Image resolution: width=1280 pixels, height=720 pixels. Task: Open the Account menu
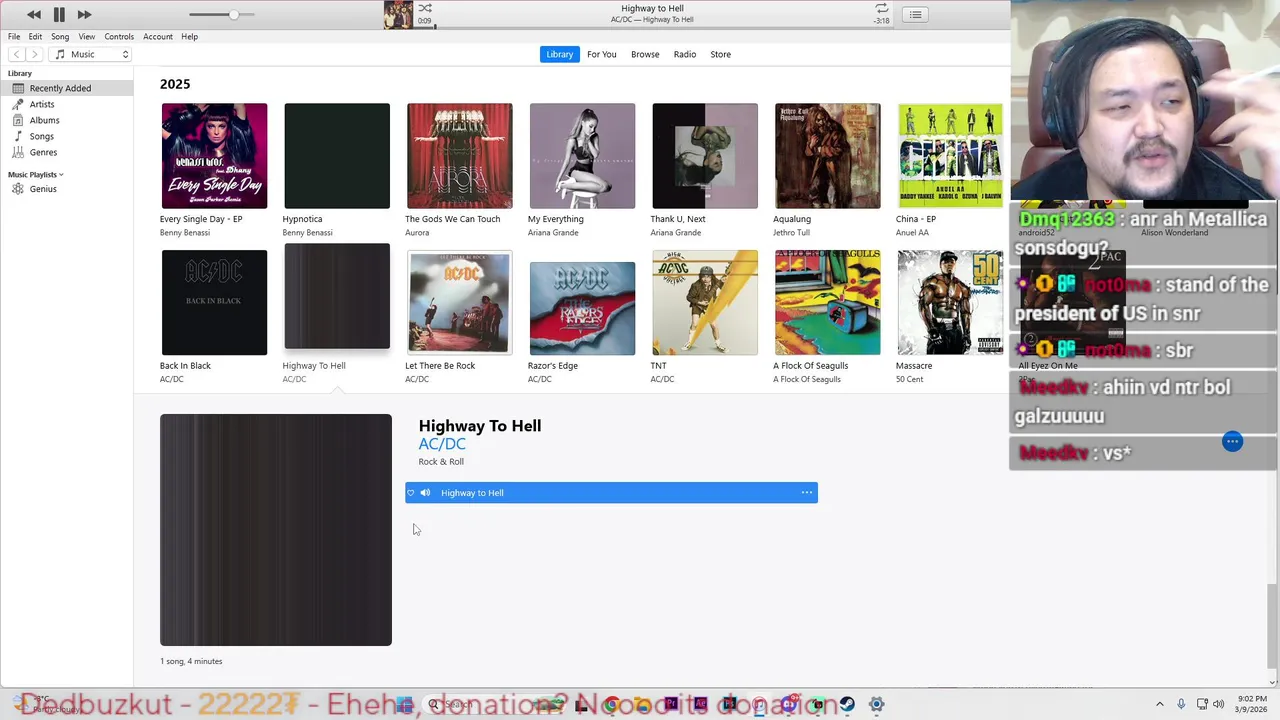(157, 36)
